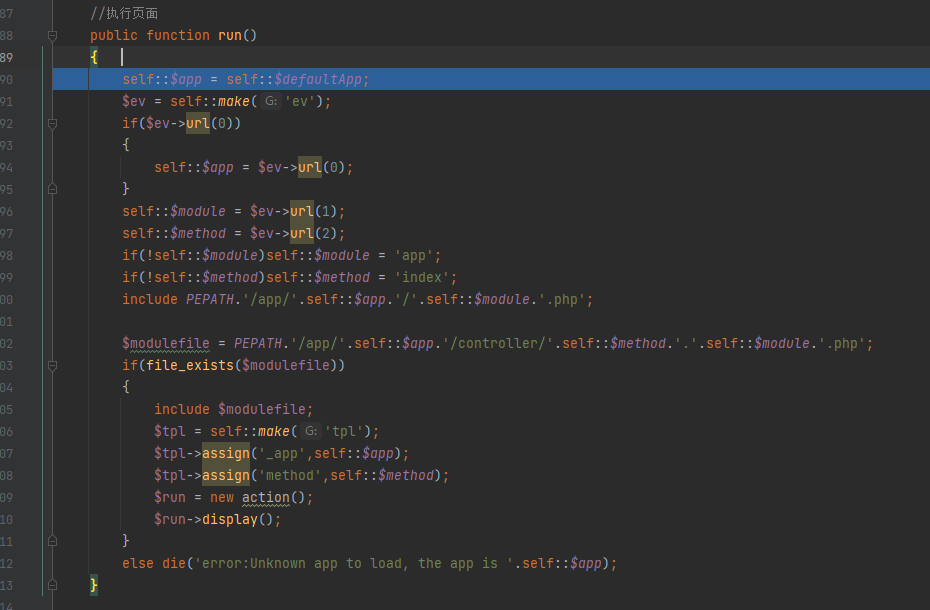
Task: Click 'make' in the $ev assignment line
Action: coord(234,101)
